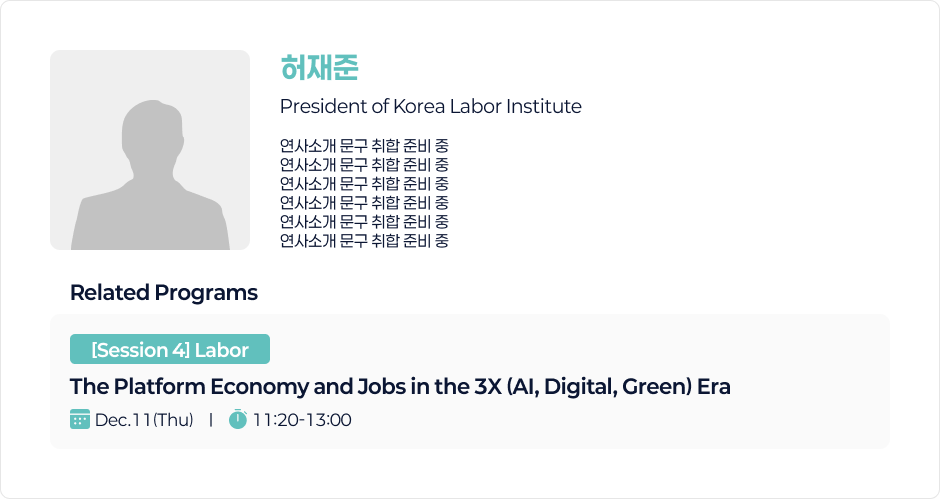The image size is (940, 499).
Task: Click the calendar icon beside Dec.11
Action: pyautogui.click(x=80, y=419)
